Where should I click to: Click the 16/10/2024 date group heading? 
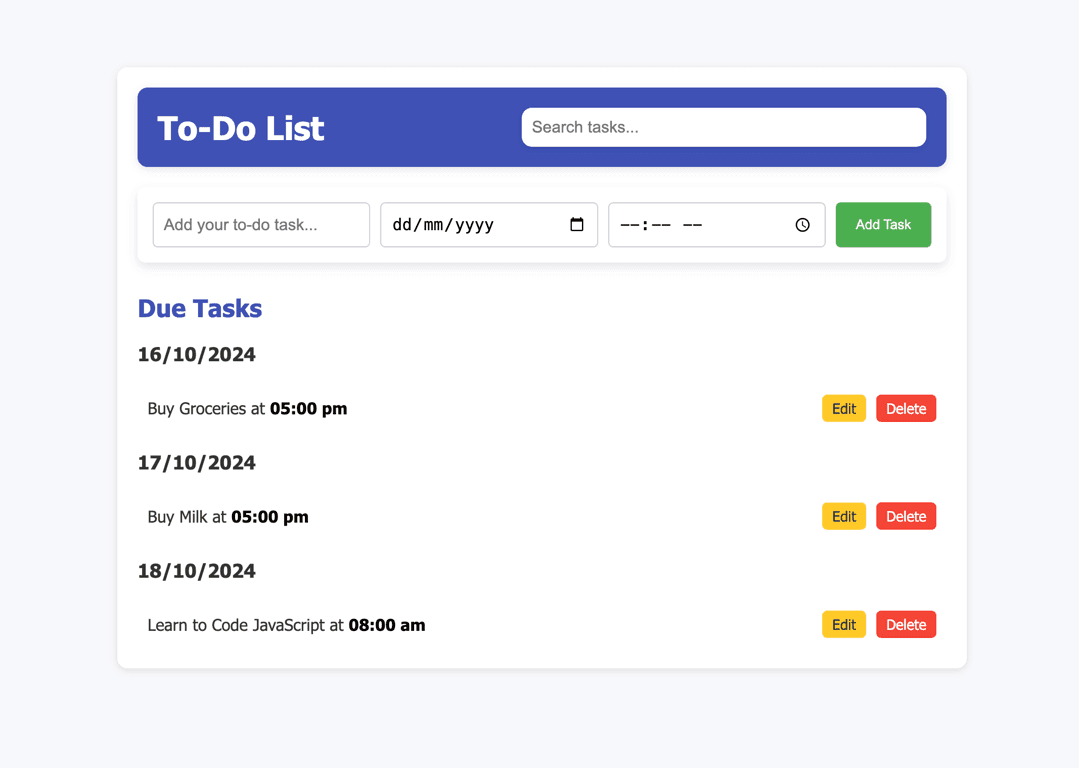click(197, 354)
